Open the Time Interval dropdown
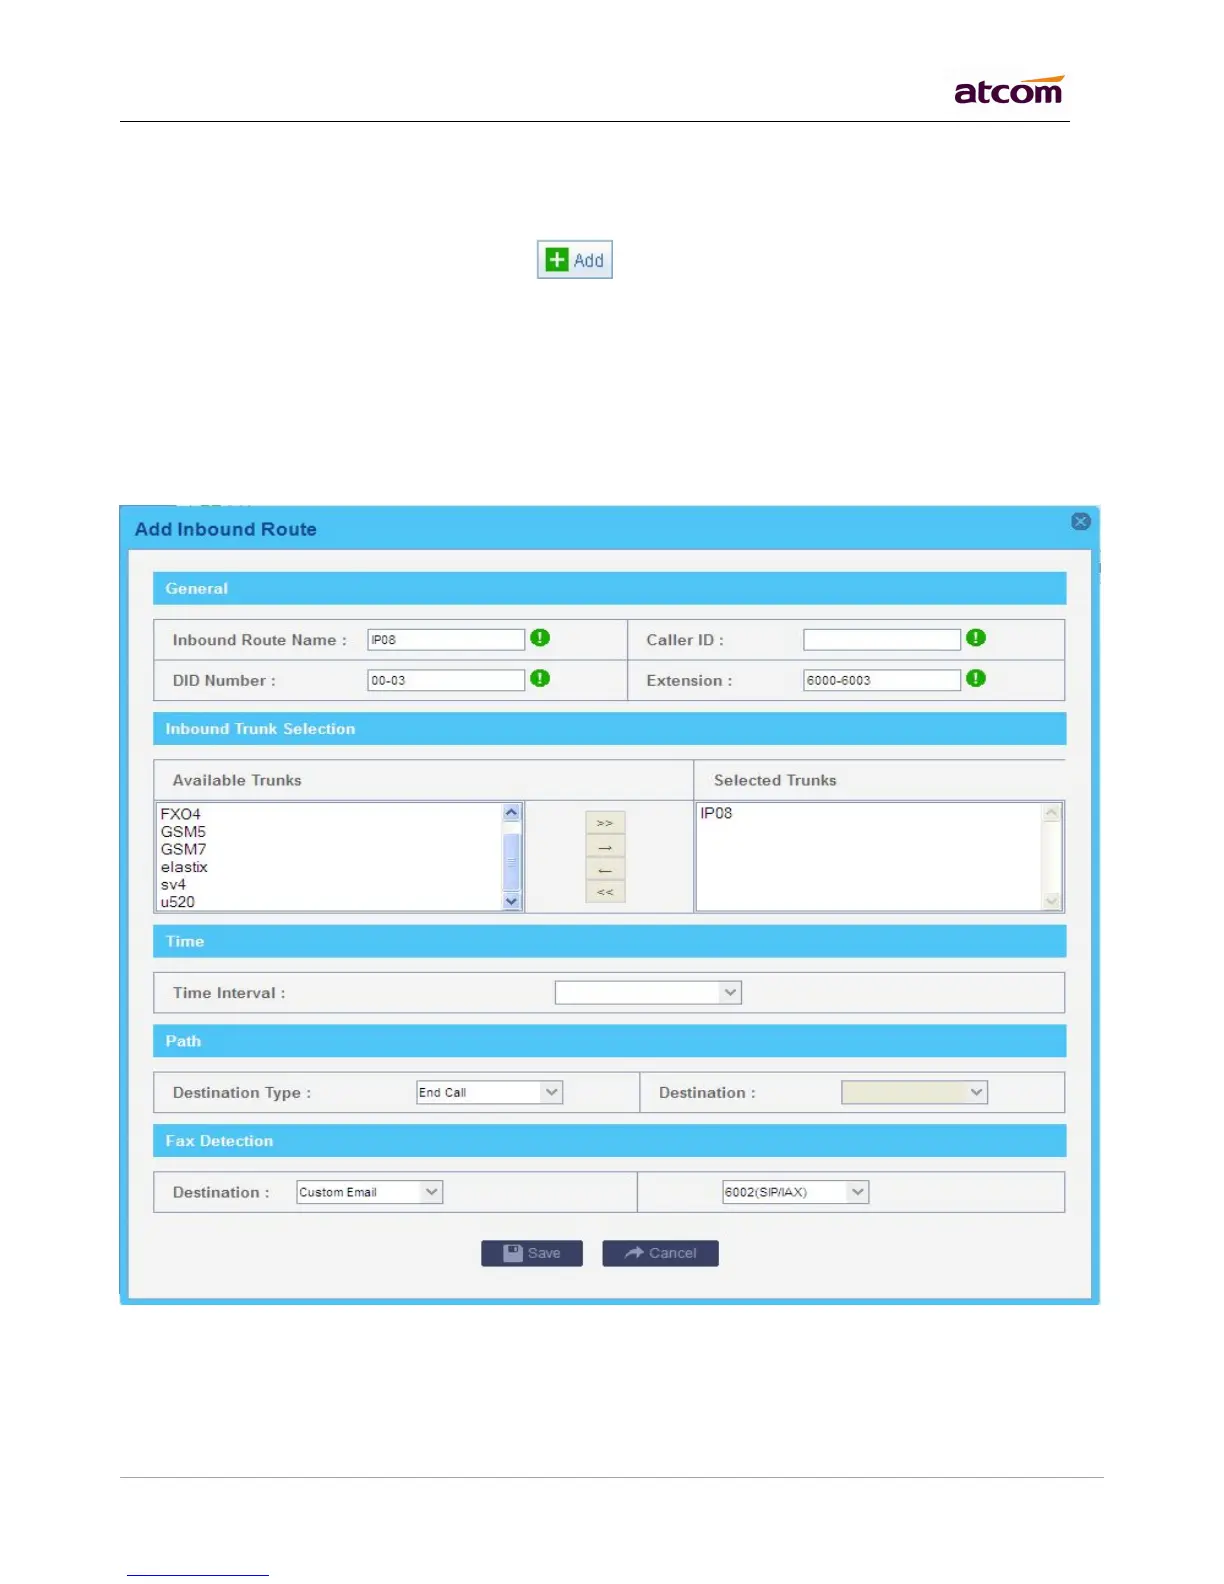This screenshot has height=1584, width=1224. coord(648,993)
